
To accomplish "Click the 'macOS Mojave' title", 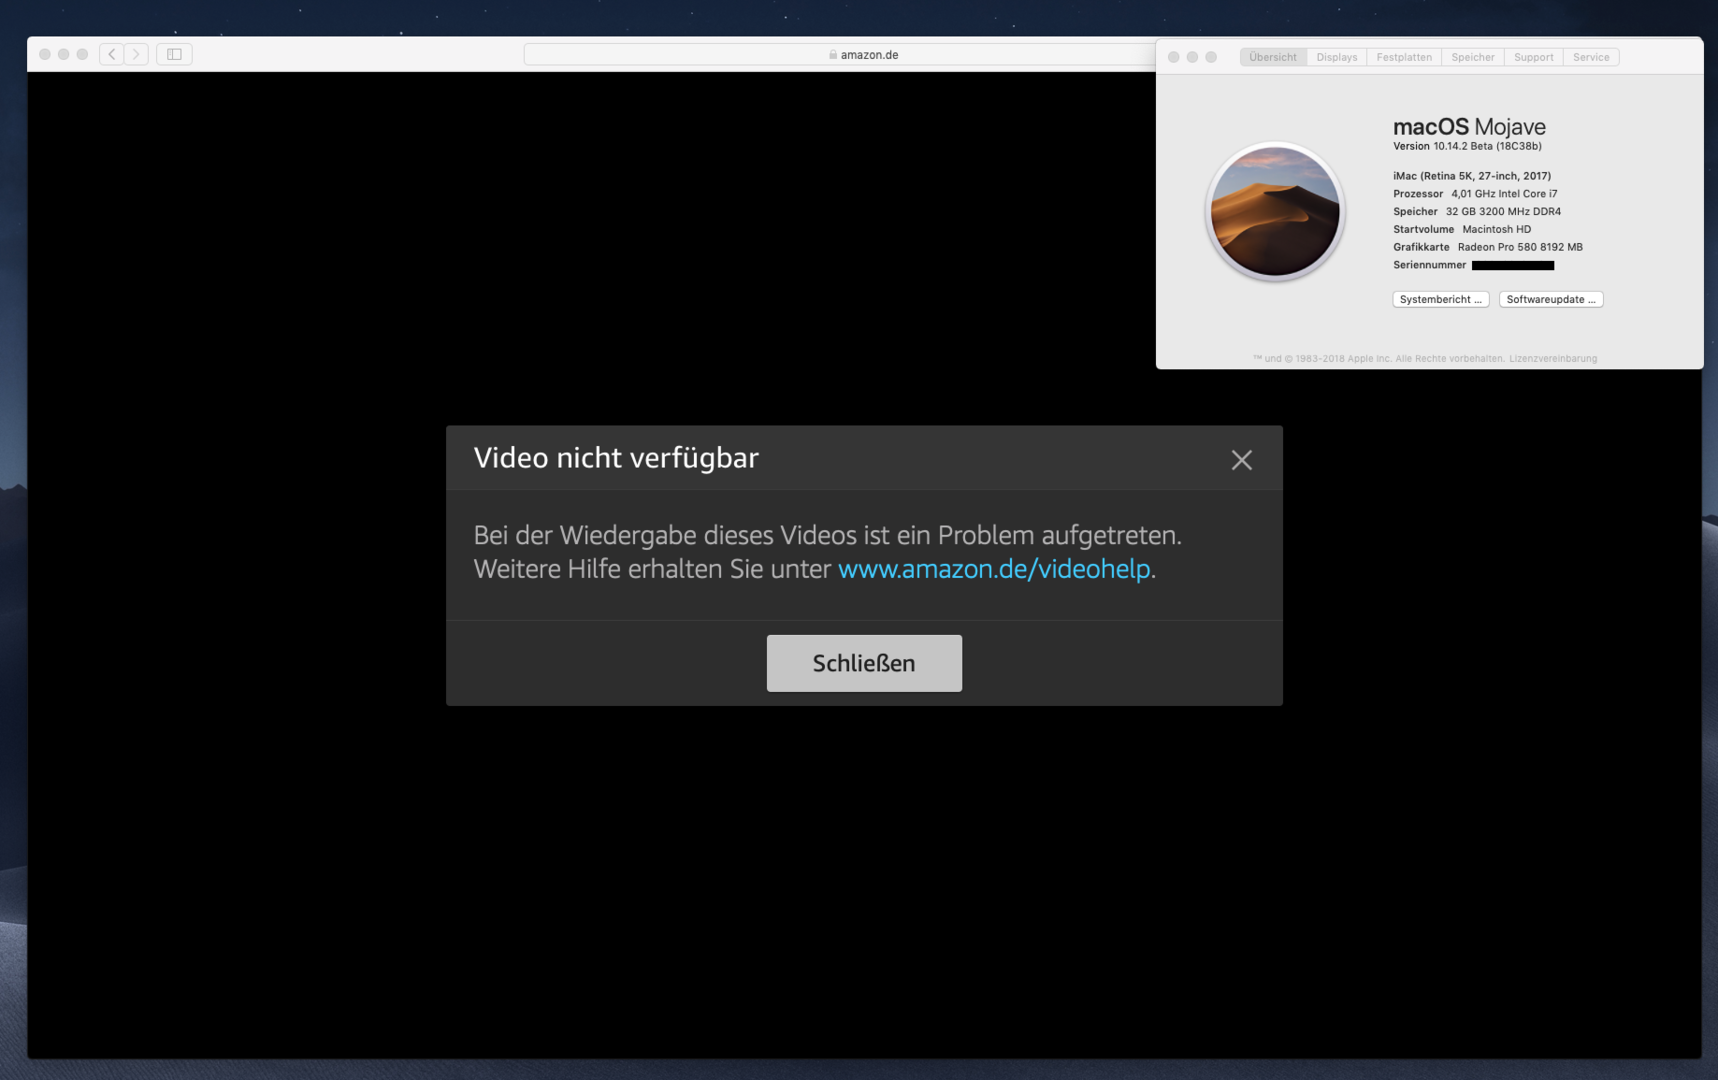I will [1469, 127].
